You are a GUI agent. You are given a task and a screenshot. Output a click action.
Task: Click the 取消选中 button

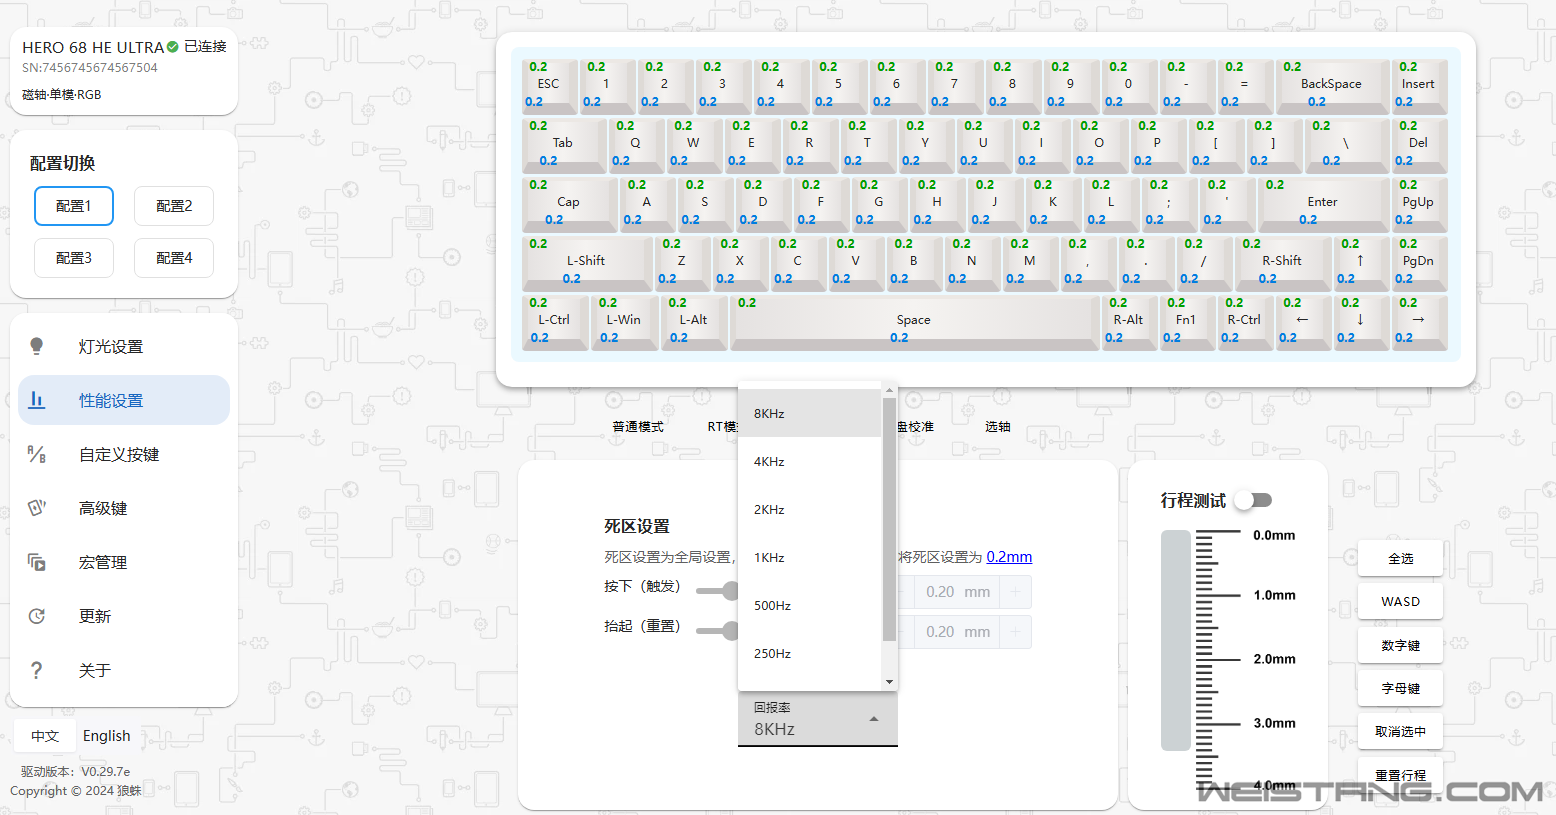[x=1400, y=731]
